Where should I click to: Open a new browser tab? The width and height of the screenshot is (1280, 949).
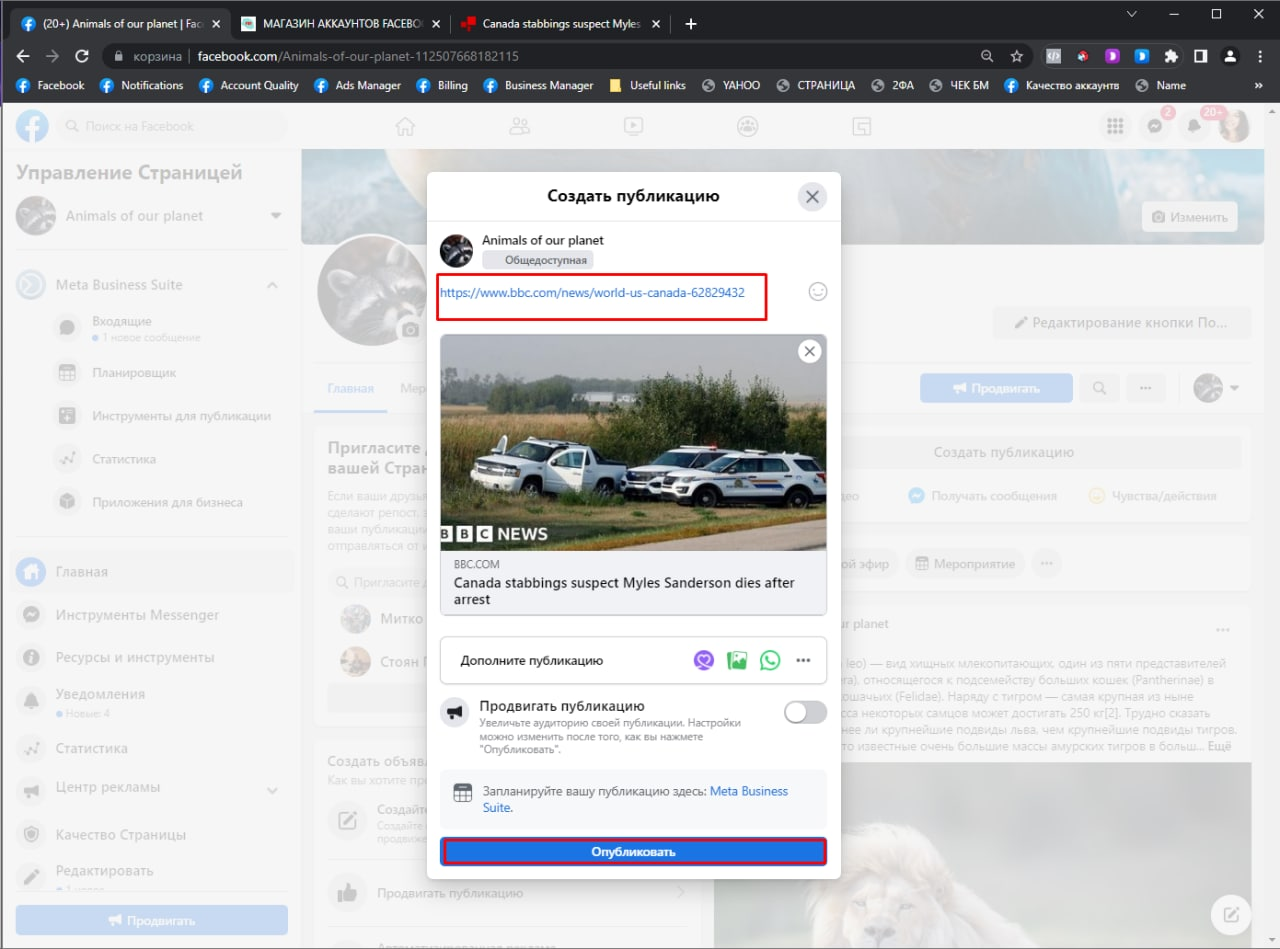click(691, 24)
